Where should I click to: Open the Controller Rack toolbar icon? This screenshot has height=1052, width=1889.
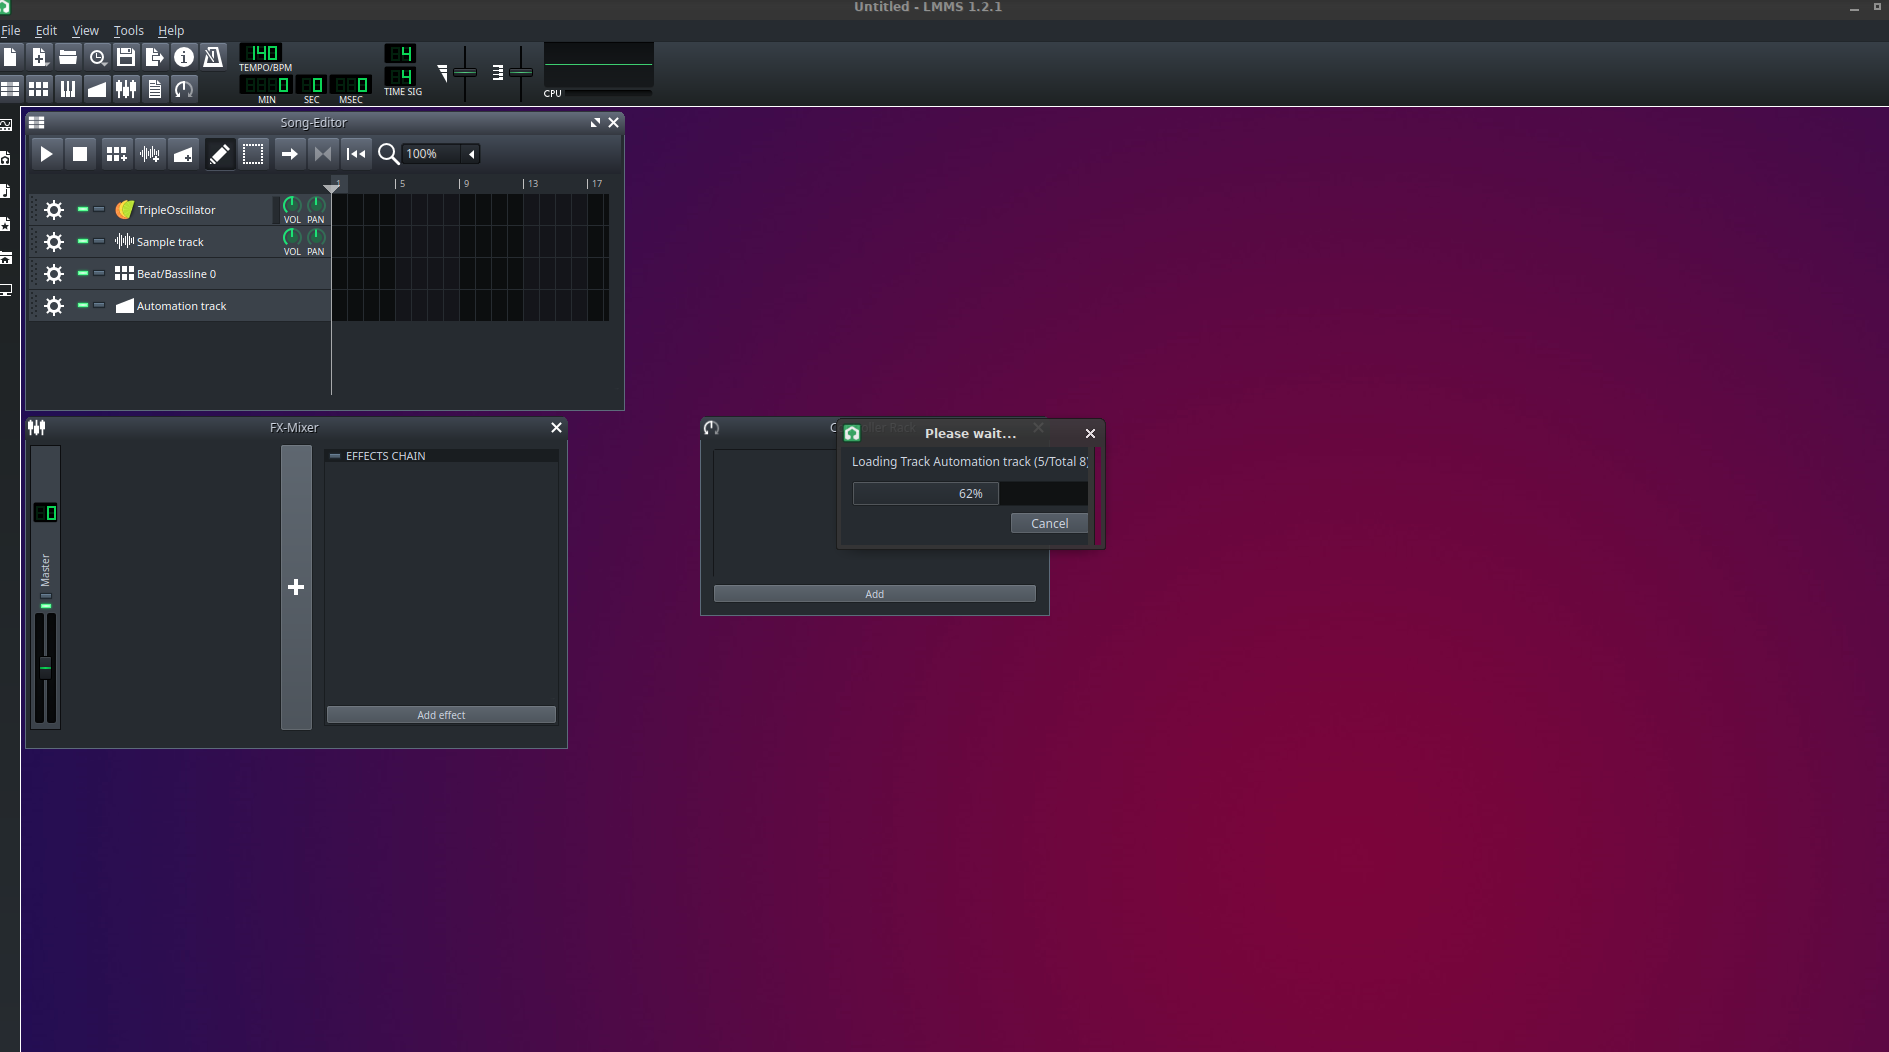184,88
